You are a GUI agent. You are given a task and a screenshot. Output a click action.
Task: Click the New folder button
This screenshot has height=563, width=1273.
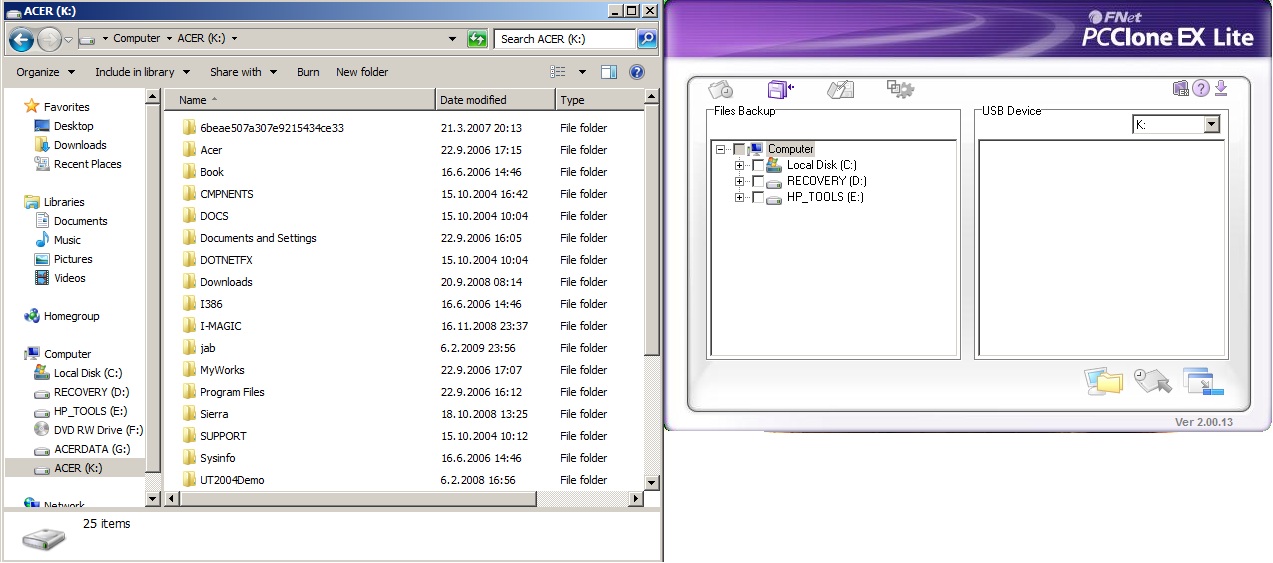tap(362, 72)
